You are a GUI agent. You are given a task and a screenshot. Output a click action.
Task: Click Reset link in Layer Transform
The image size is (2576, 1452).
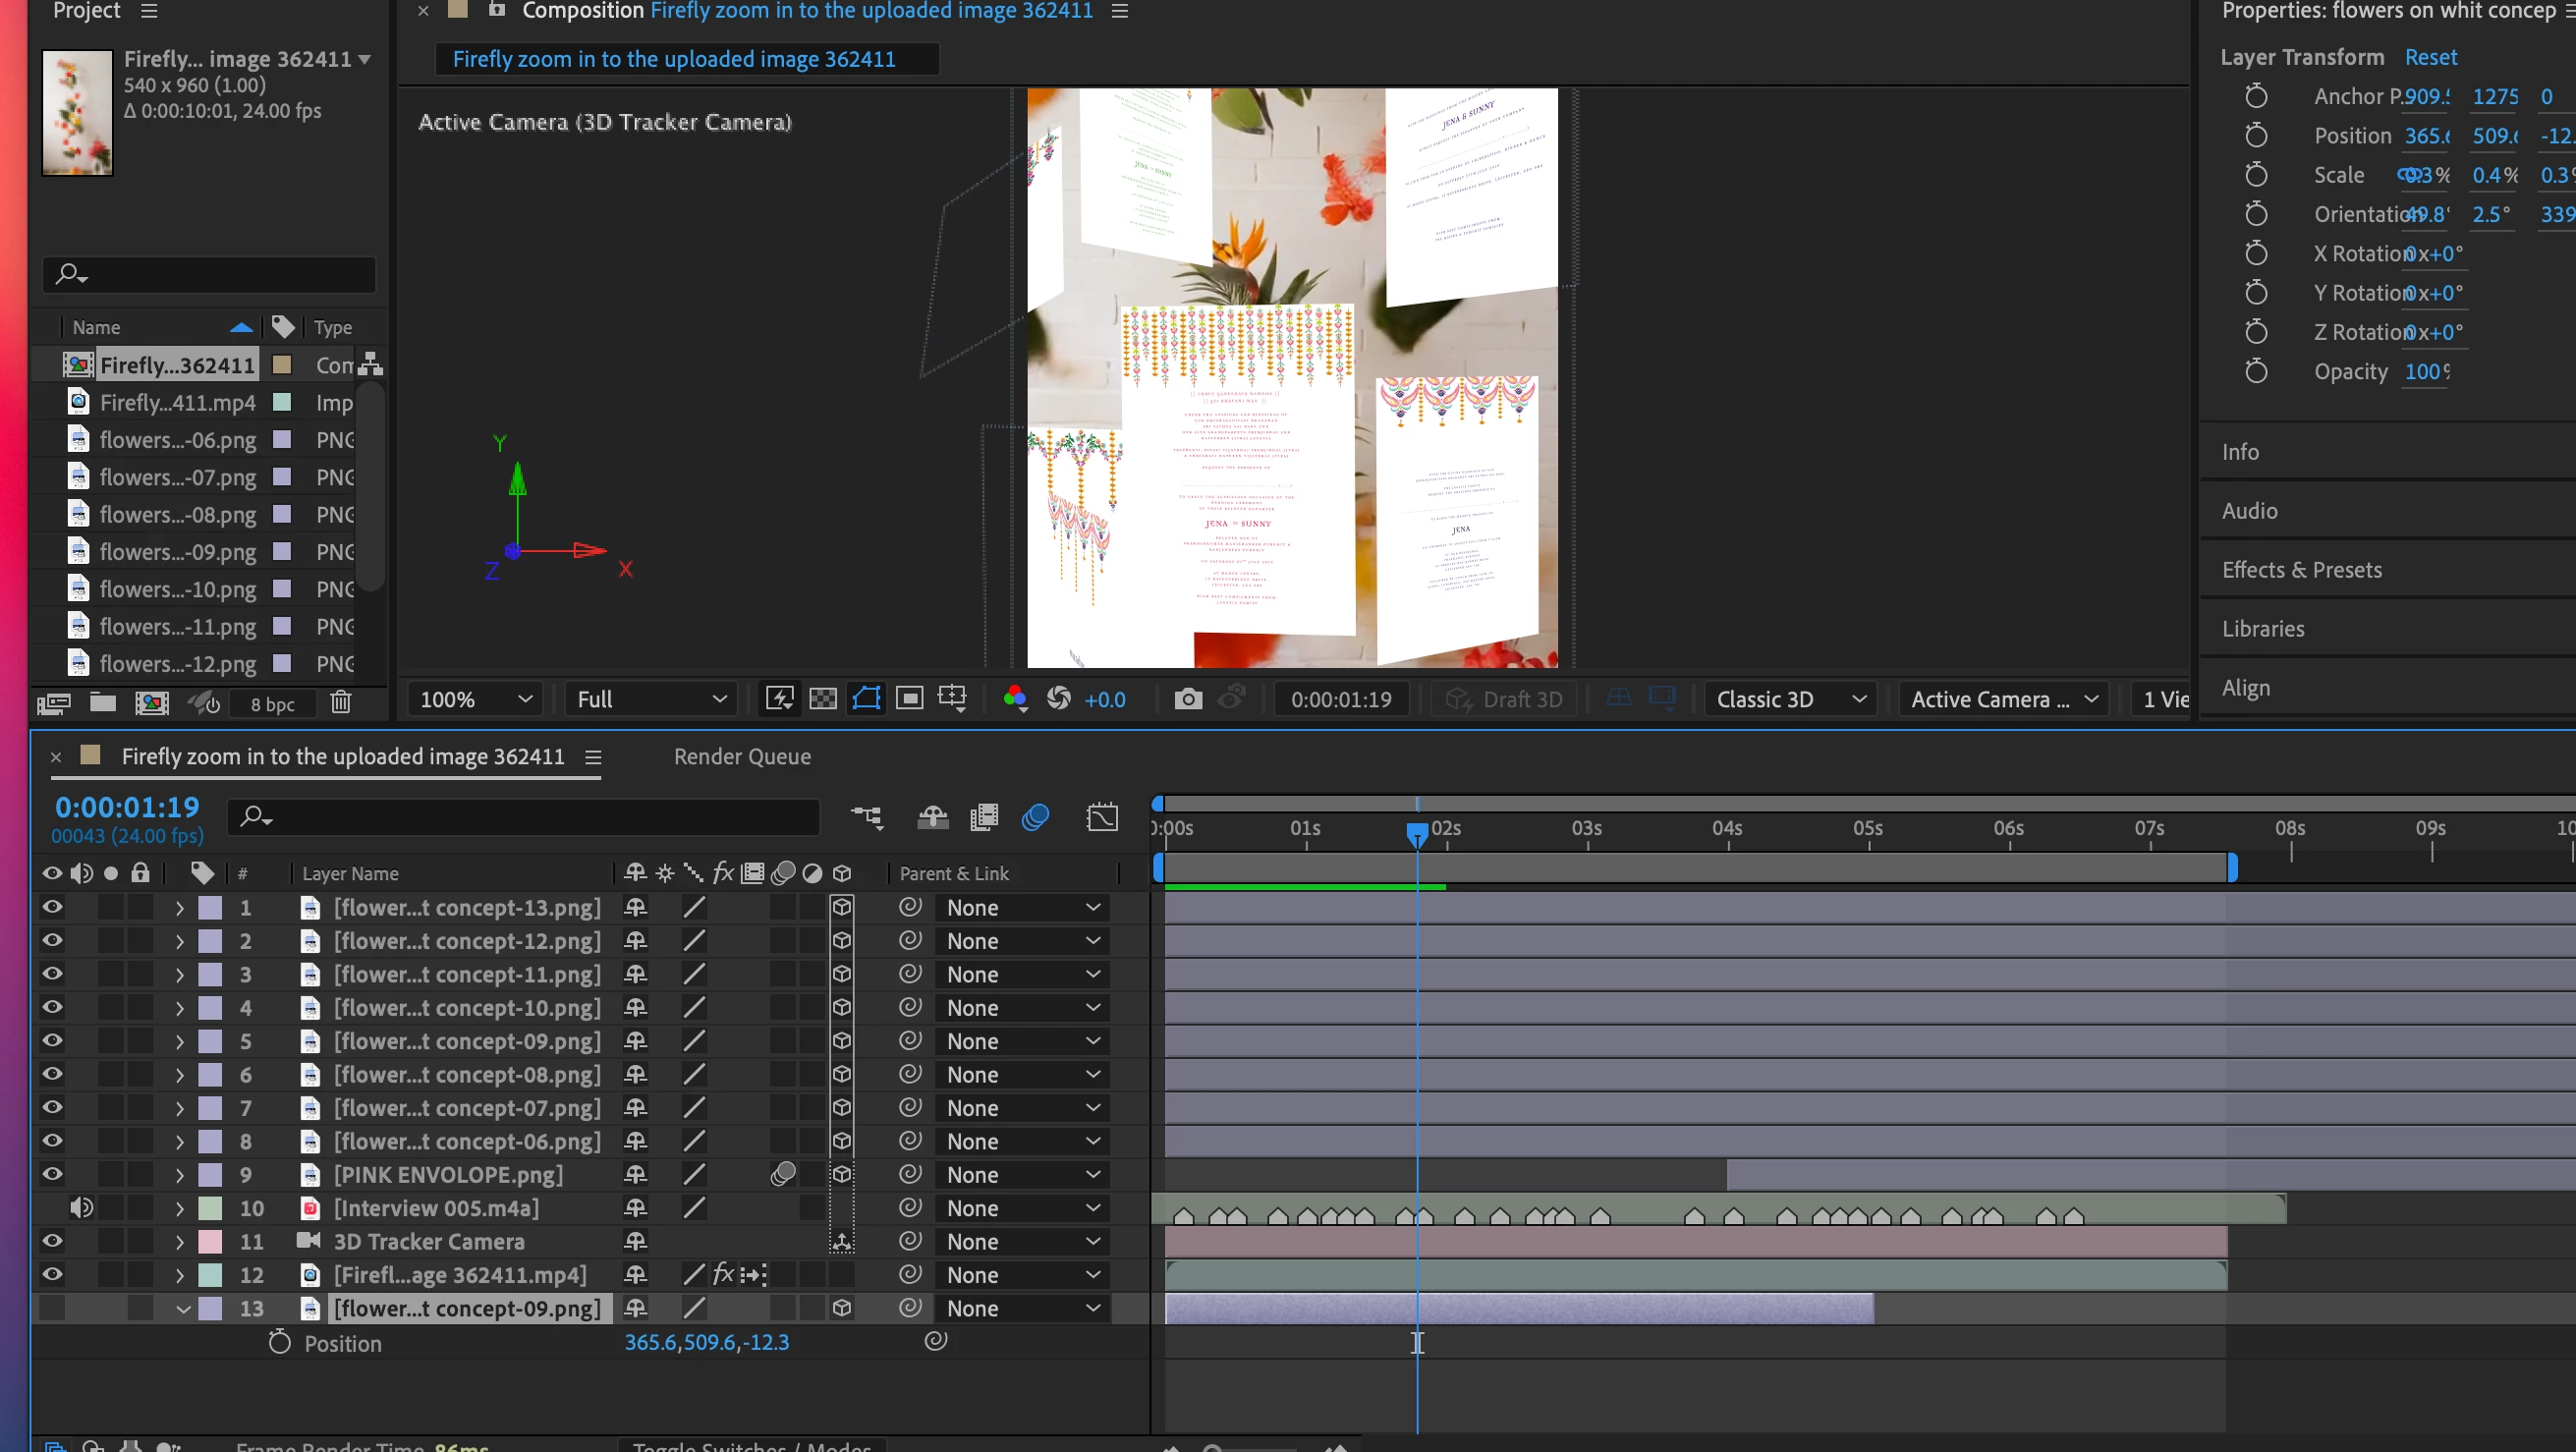2430,57
